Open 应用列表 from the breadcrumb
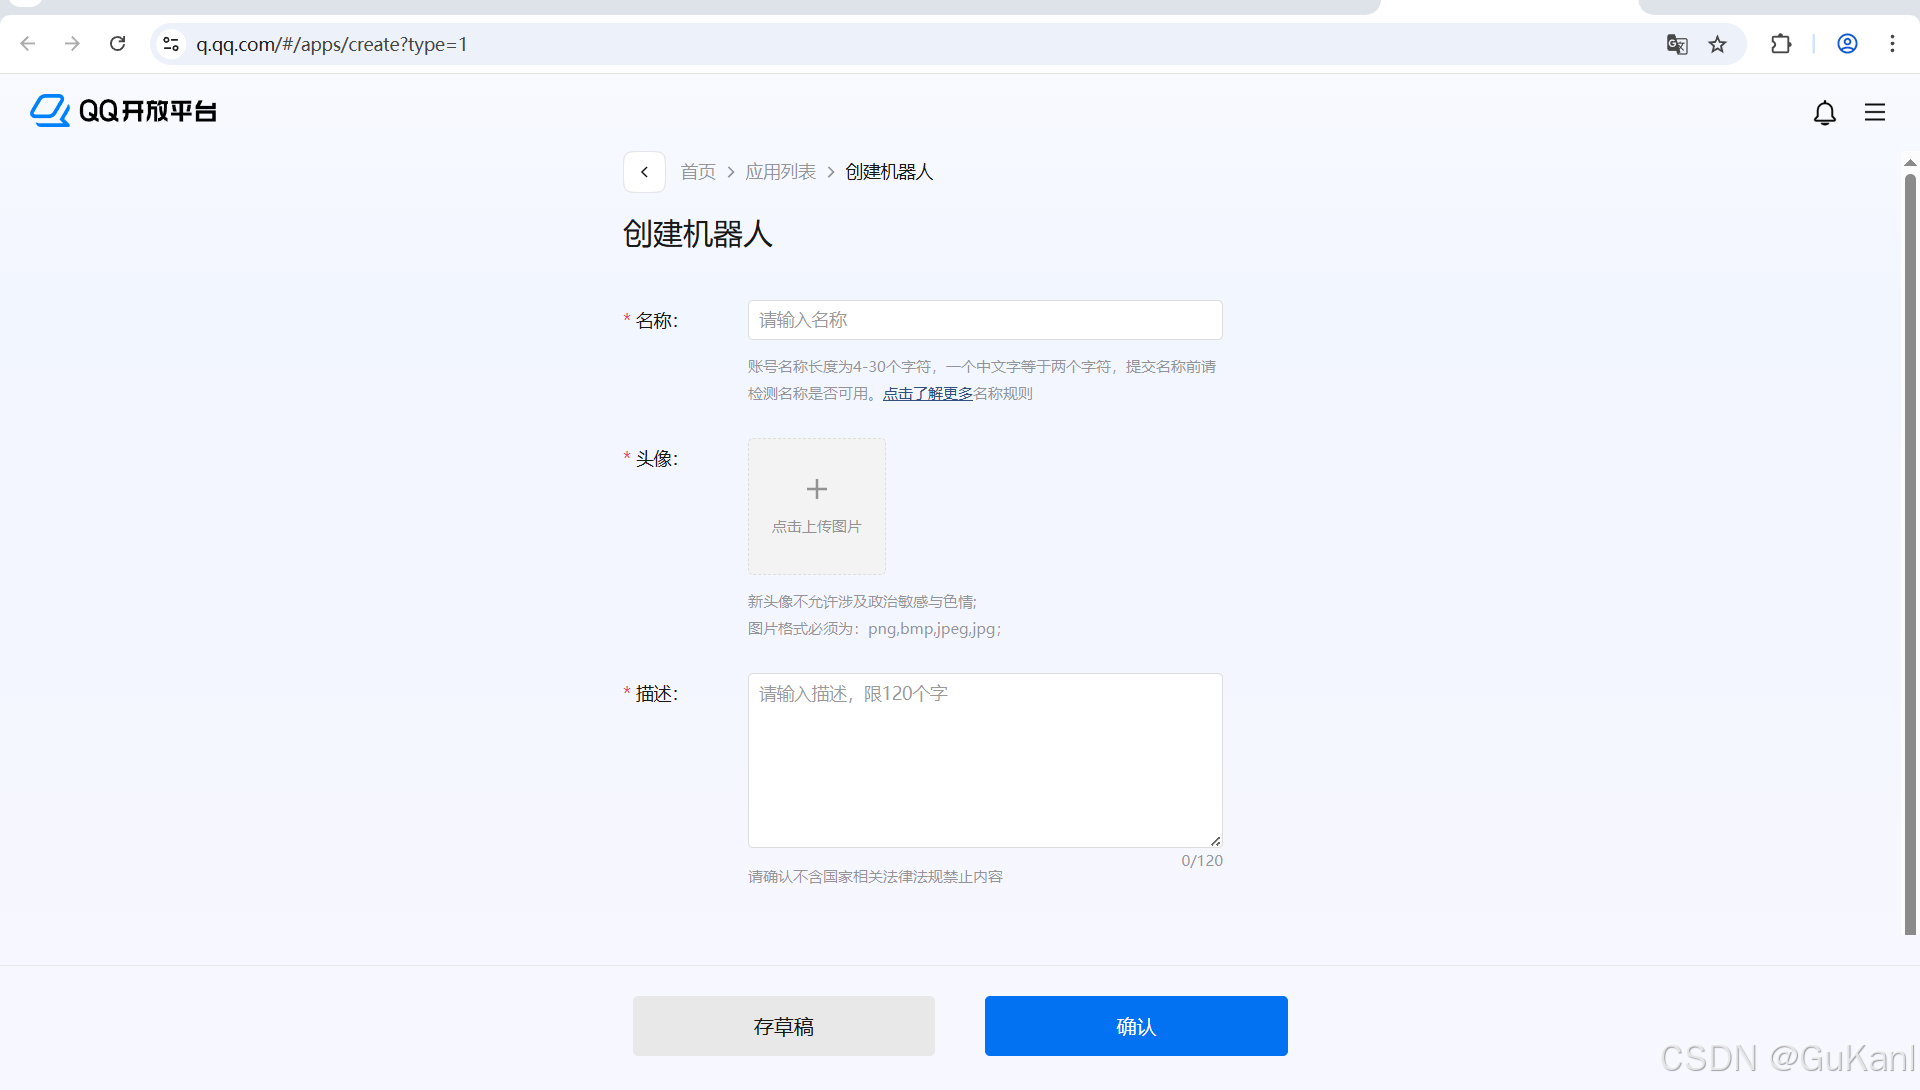The width and height of the screenshot is (1920, 1090). point(781,171)
